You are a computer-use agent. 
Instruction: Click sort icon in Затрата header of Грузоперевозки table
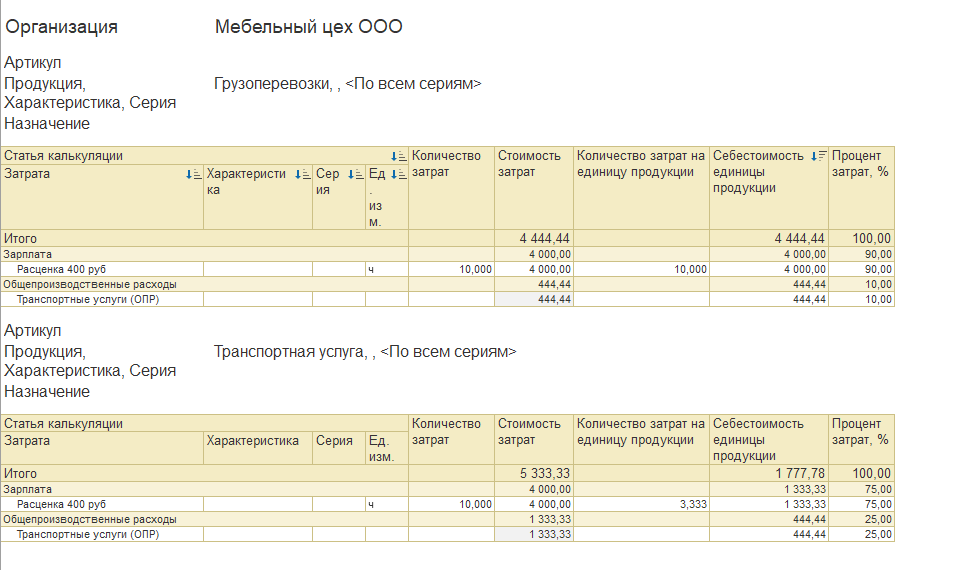click(193, 174)
